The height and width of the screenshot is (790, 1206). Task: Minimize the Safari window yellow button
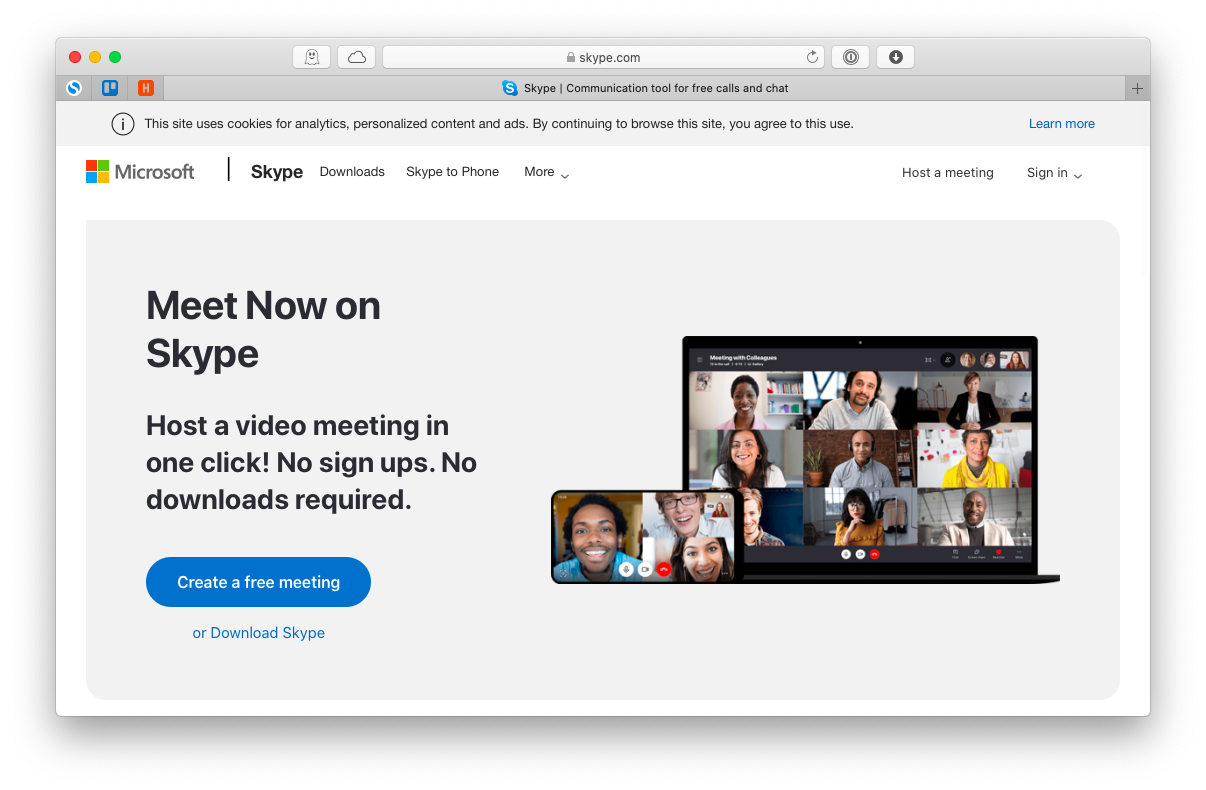[x=95, y=57]
